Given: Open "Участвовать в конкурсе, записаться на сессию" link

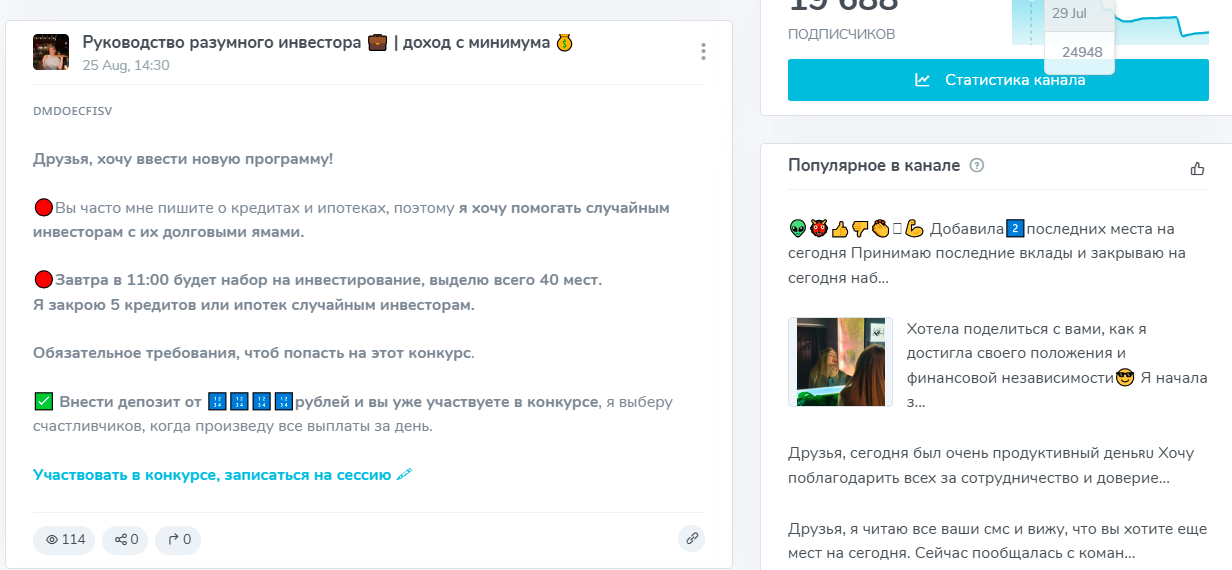Looking at the screenshot, I should pos(223,475).
